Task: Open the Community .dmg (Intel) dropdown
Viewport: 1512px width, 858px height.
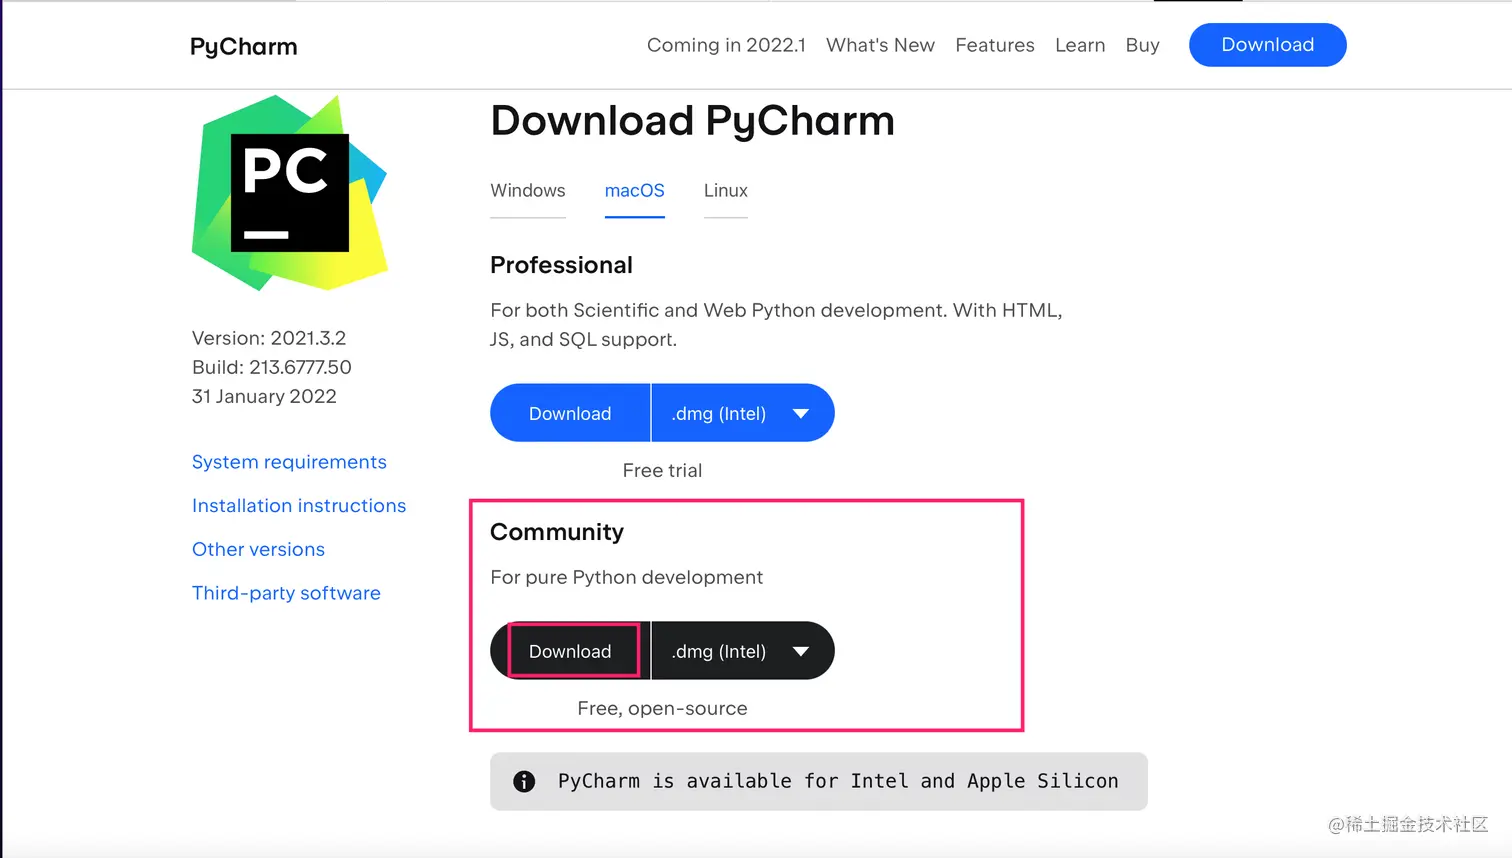Action: tap(742, 651)
